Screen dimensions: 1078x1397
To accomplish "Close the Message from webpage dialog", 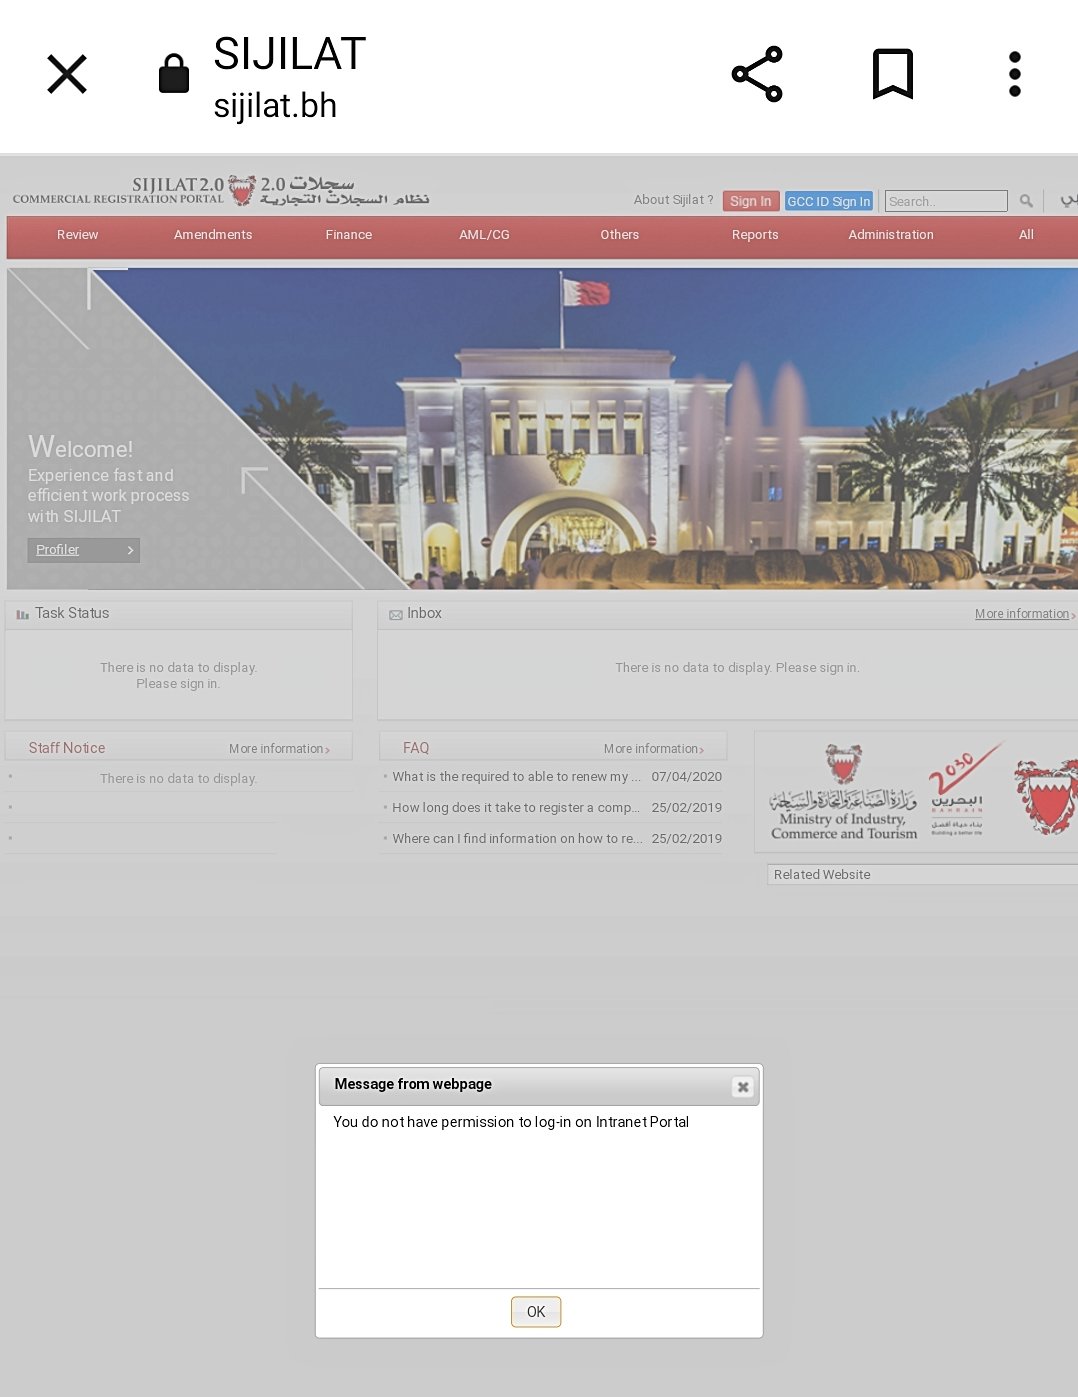I will 742,1087.
